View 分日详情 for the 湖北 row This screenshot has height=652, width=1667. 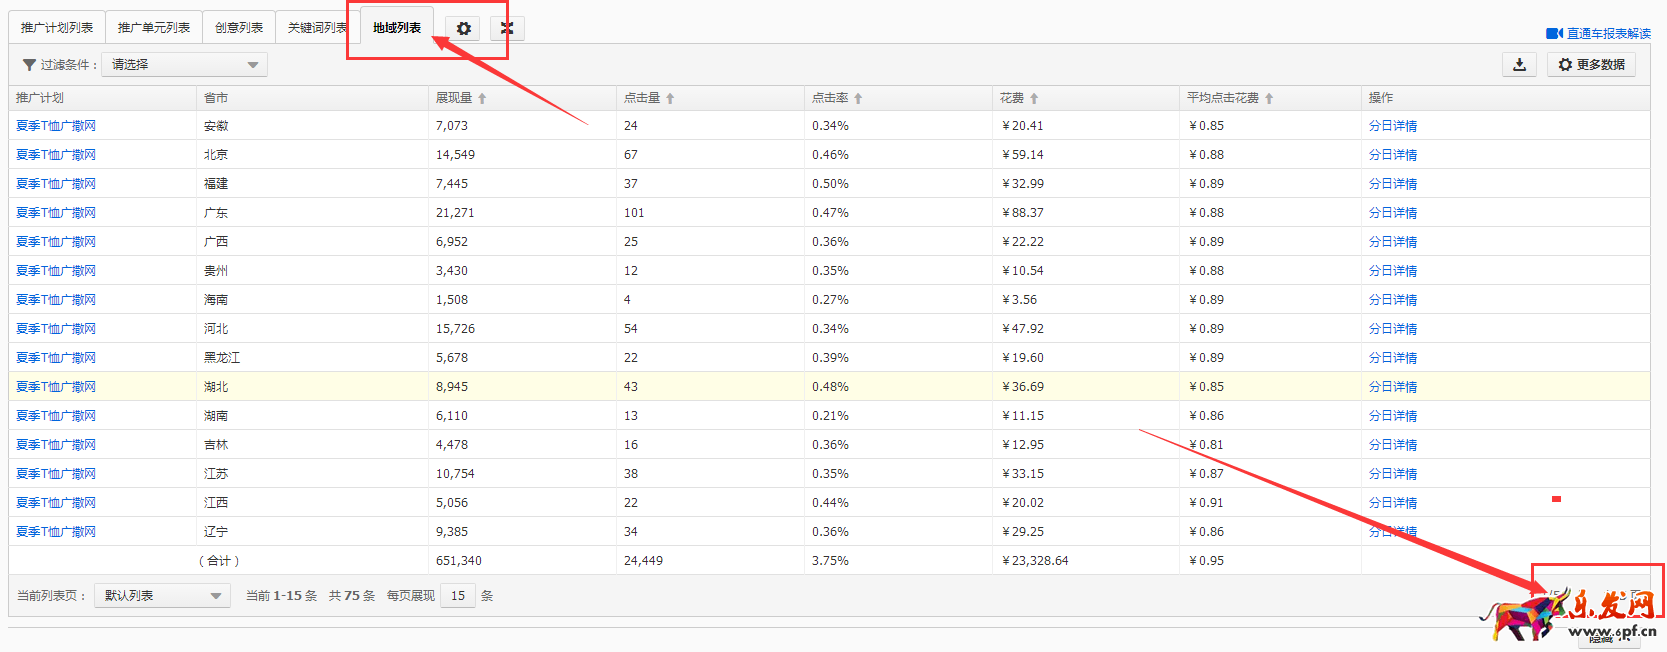(1392, 387)
